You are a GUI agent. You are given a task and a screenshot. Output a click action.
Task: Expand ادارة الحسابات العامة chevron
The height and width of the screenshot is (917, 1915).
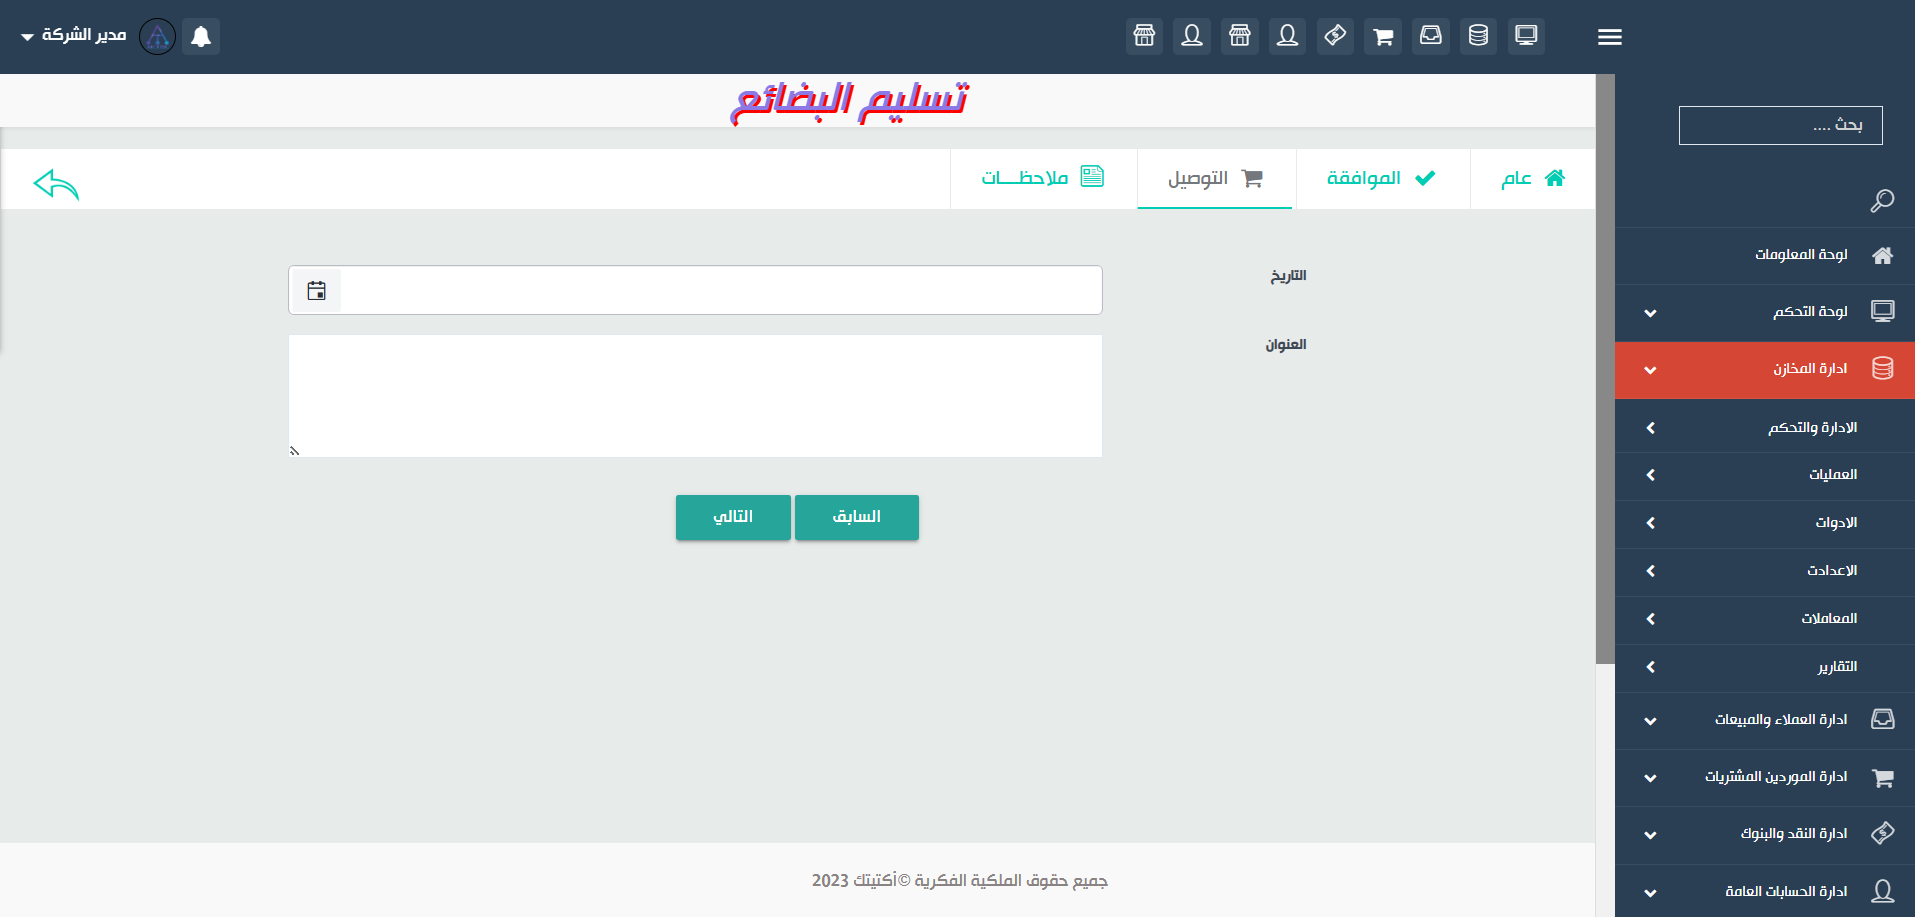(x=1650, y=893)
